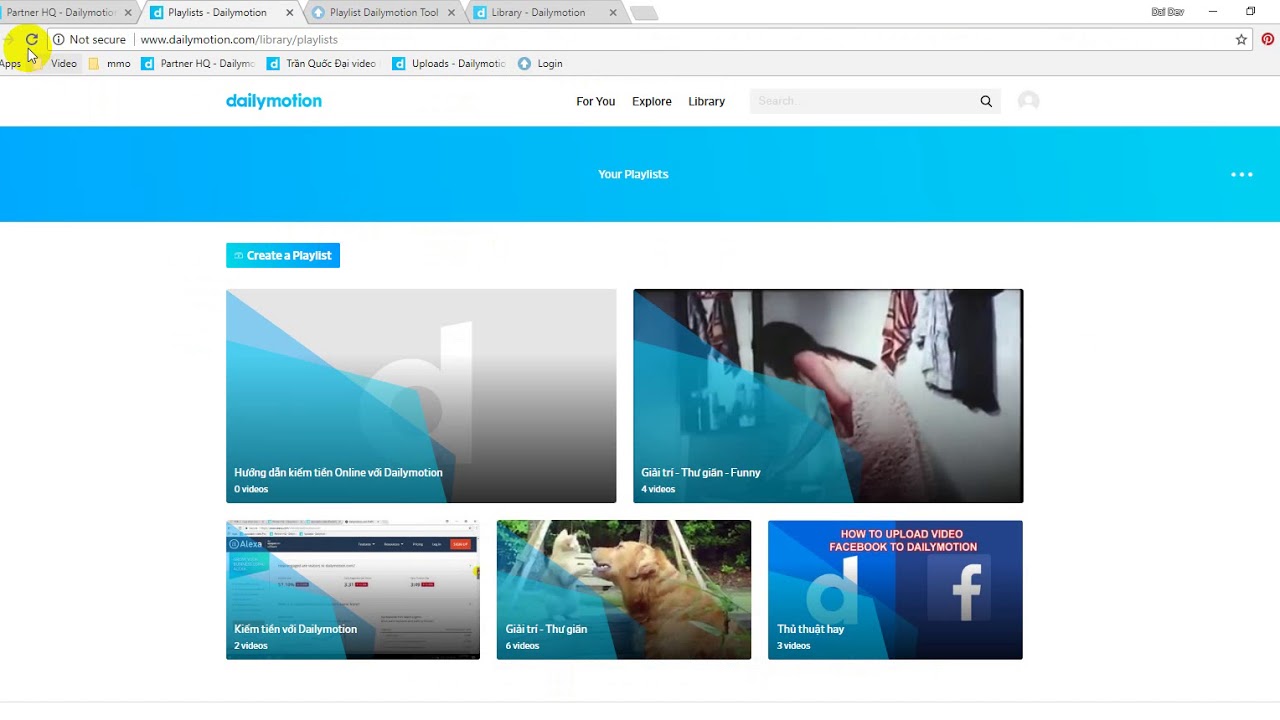The image size is (1280, 720).
Task: Open the mmo bookmarks folder
Action: (110, 63)
